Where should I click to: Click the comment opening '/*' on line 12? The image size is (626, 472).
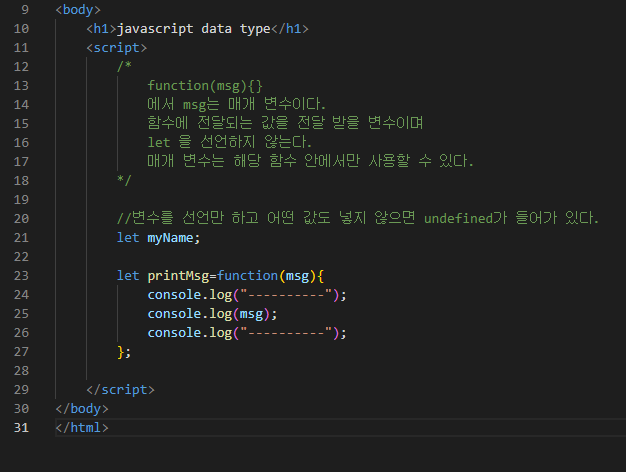point(124,66)
